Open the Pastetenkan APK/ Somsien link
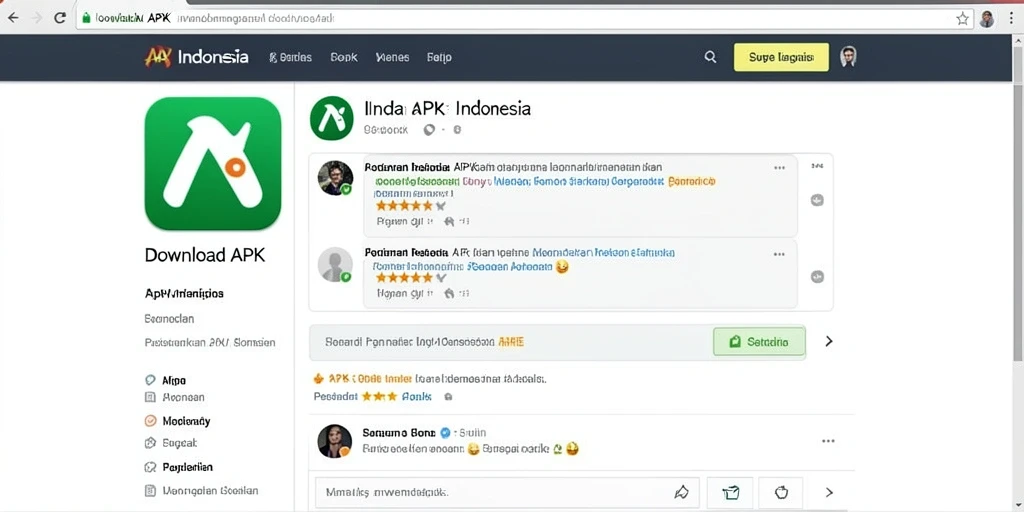This screenshot has height=512, width=1024. click(210, 342)
